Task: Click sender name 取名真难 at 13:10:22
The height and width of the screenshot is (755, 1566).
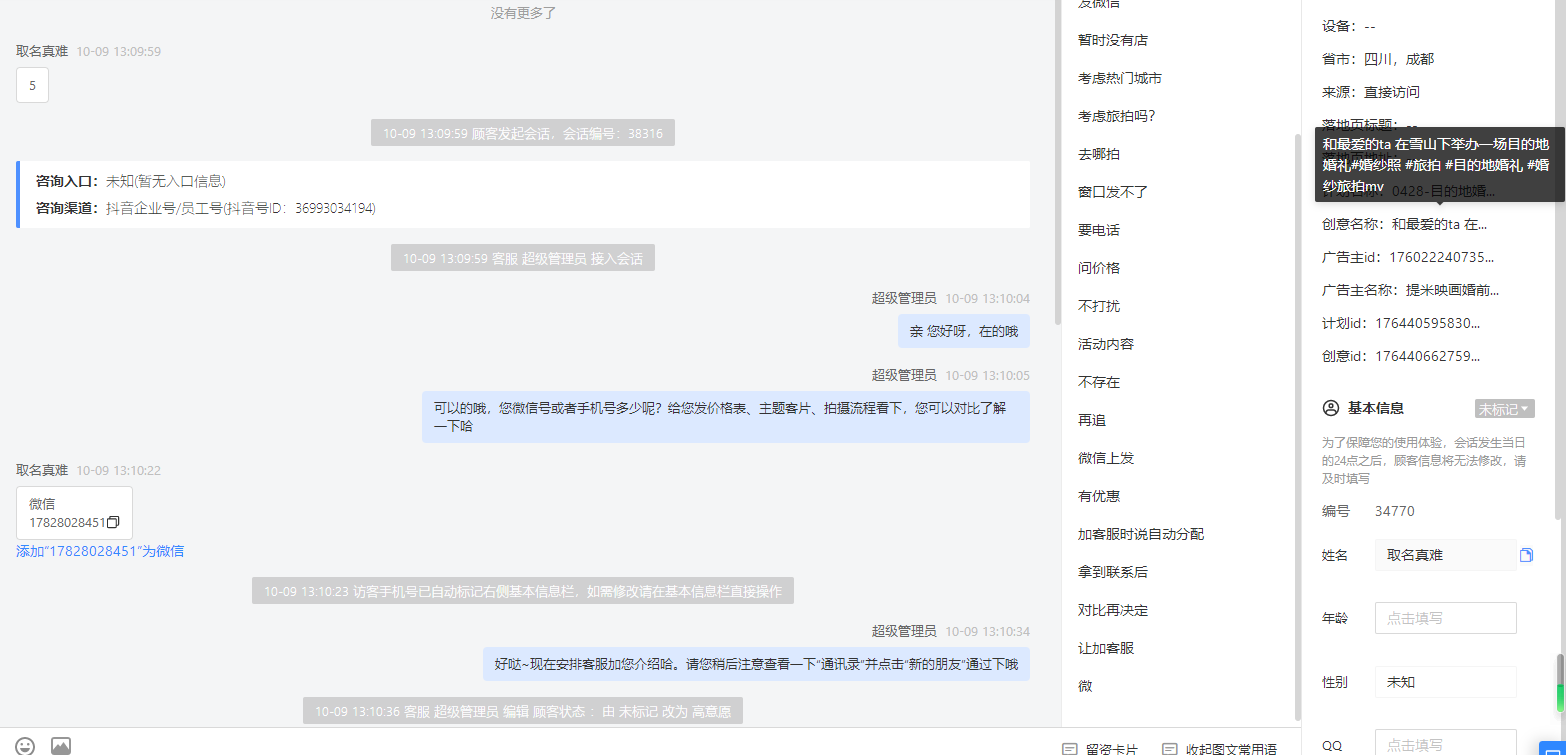Action: pos(42,470)
